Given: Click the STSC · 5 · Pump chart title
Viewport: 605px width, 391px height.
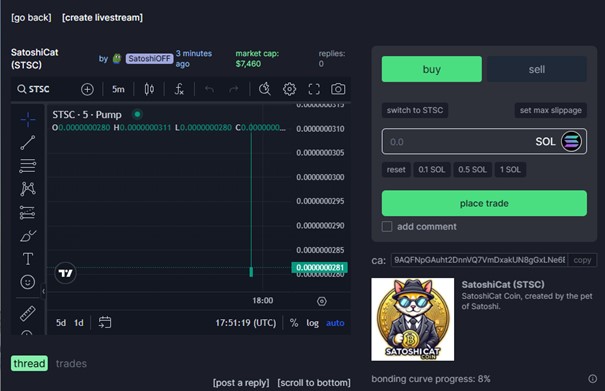Looking at the screenshot, I should (x=87, y=115).
